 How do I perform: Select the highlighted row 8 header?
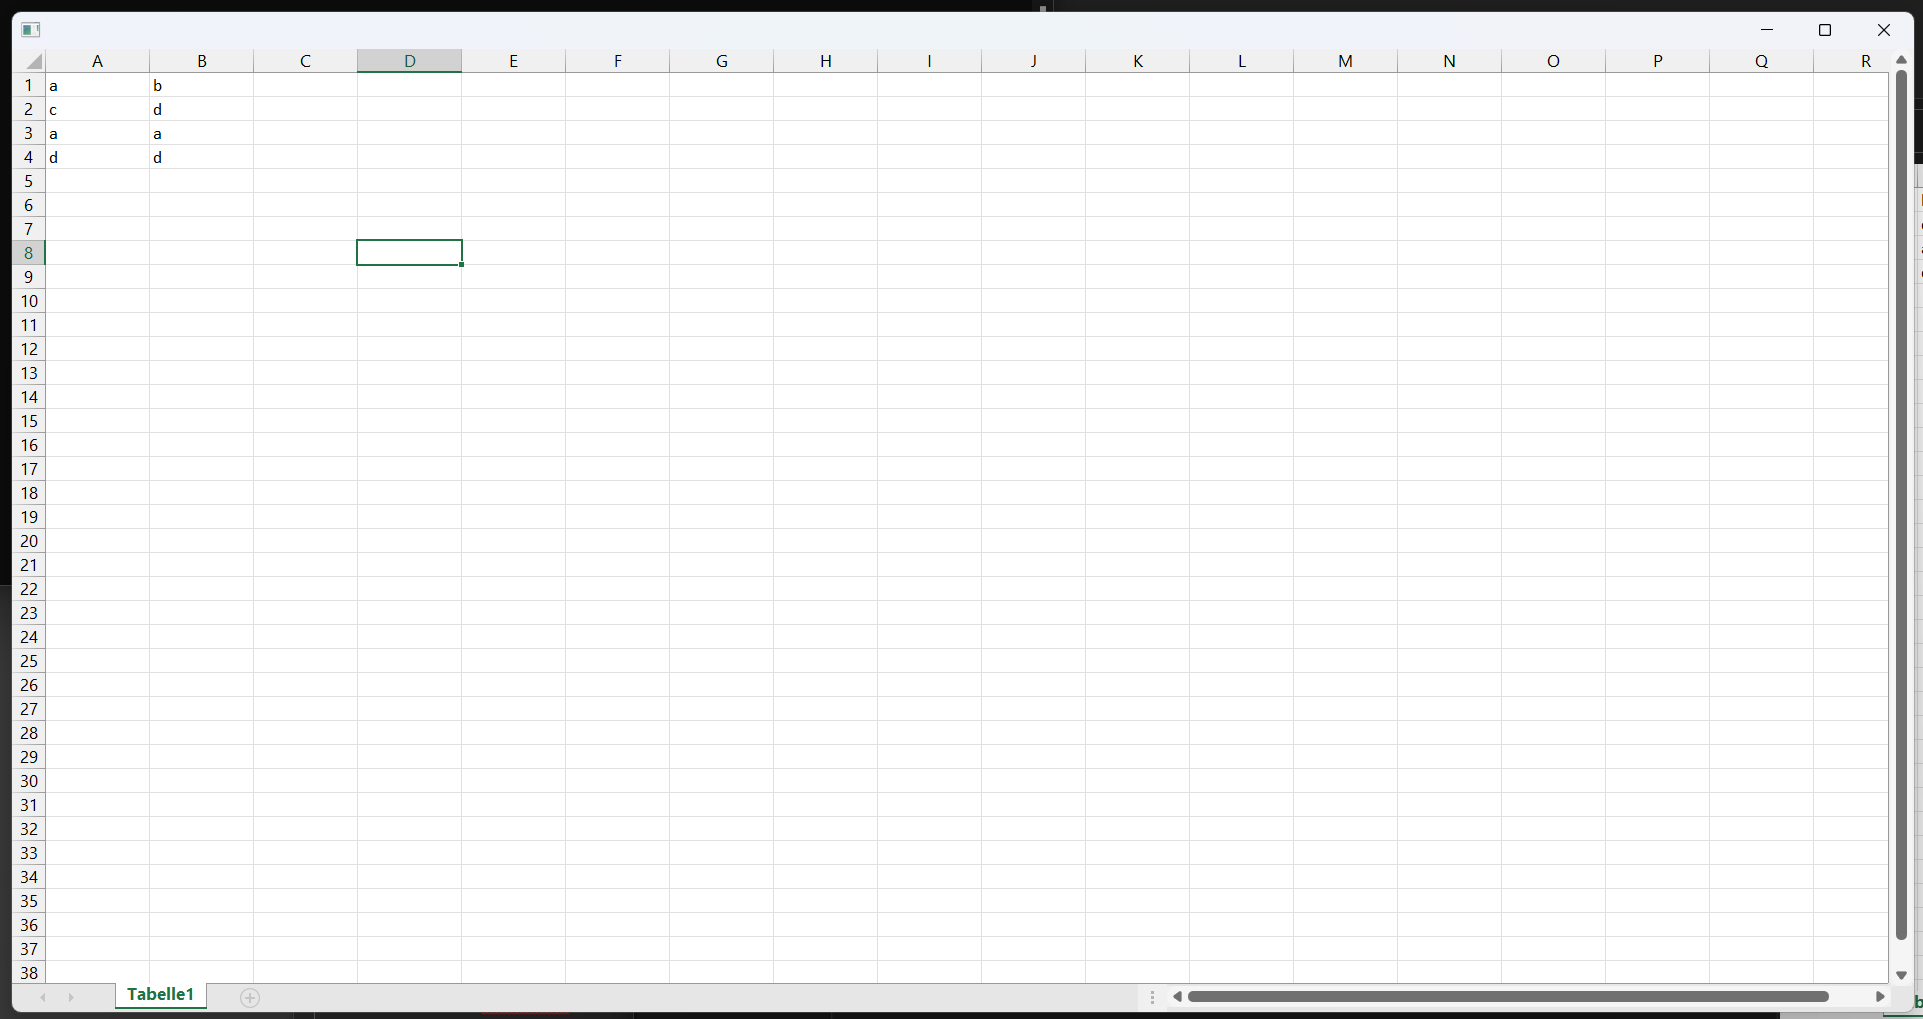[29, 253]
